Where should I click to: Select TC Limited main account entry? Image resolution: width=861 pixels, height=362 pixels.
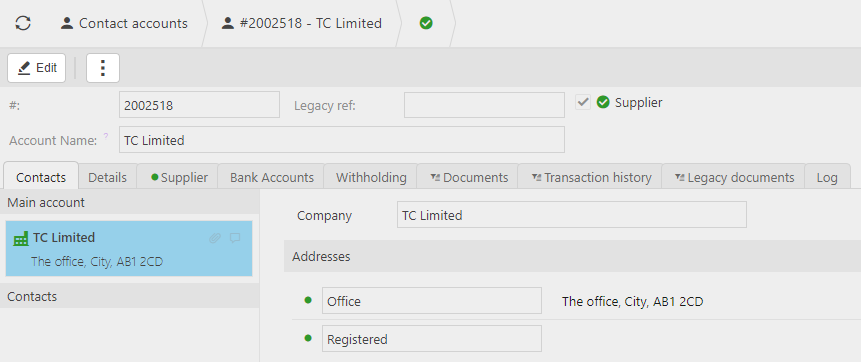coord(129,248)
